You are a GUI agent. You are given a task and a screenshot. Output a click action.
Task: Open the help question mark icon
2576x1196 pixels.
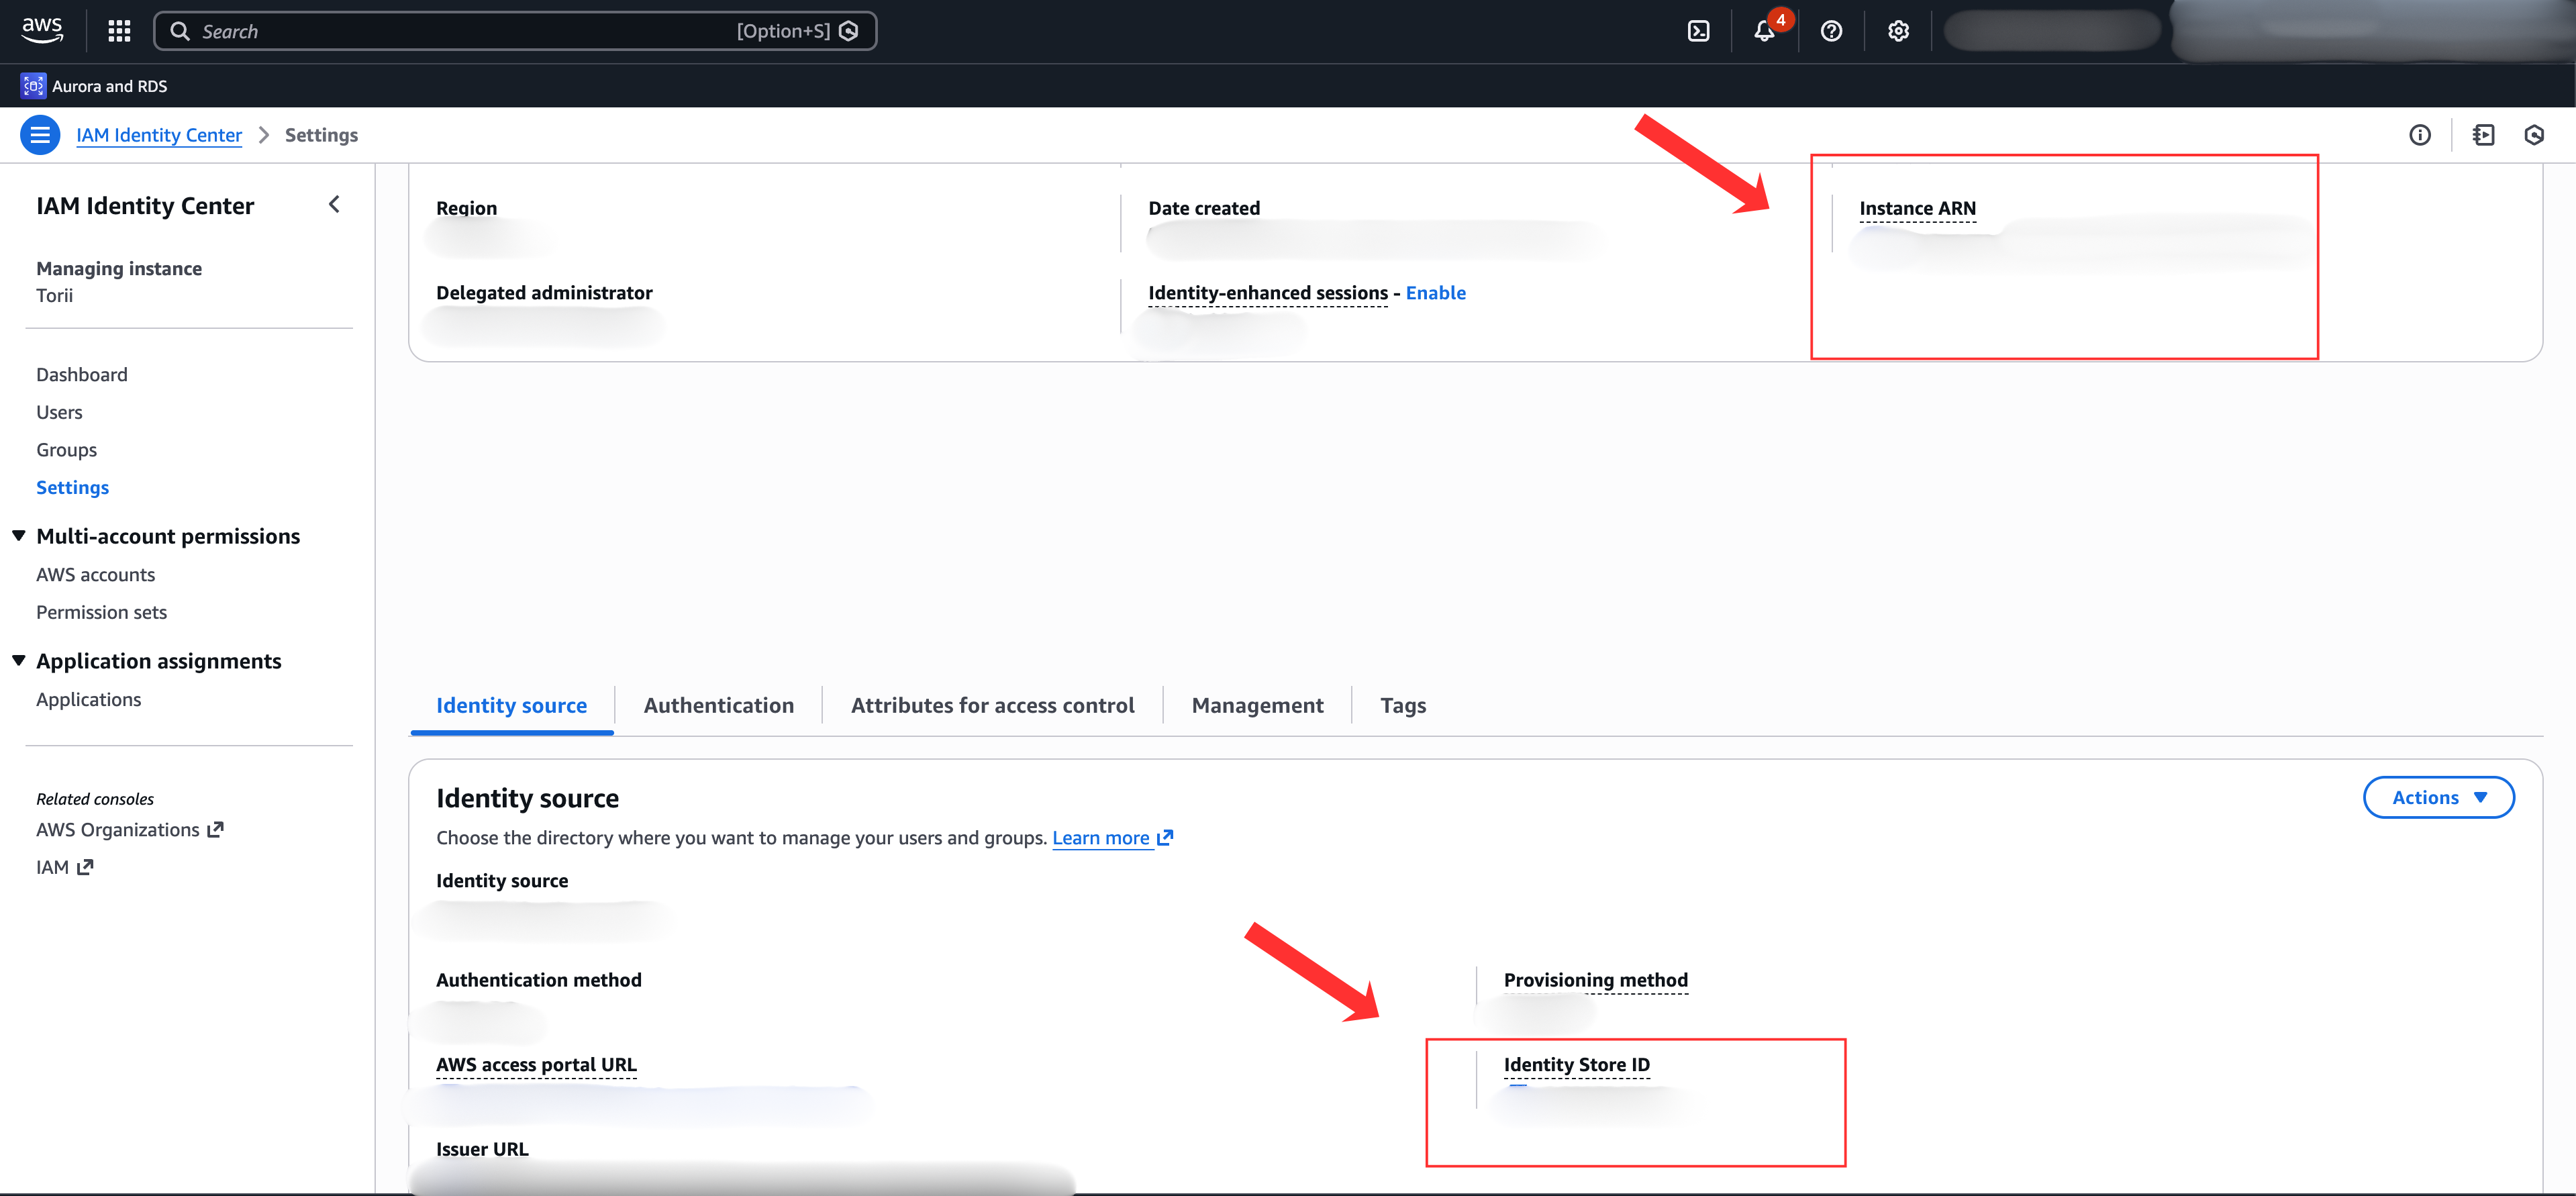1831,31
